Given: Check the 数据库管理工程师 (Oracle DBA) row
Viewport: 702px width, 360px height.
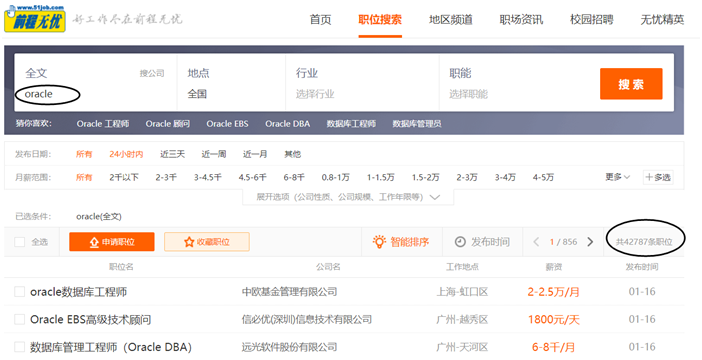Looking at the screenshot, I should (20, 347).
